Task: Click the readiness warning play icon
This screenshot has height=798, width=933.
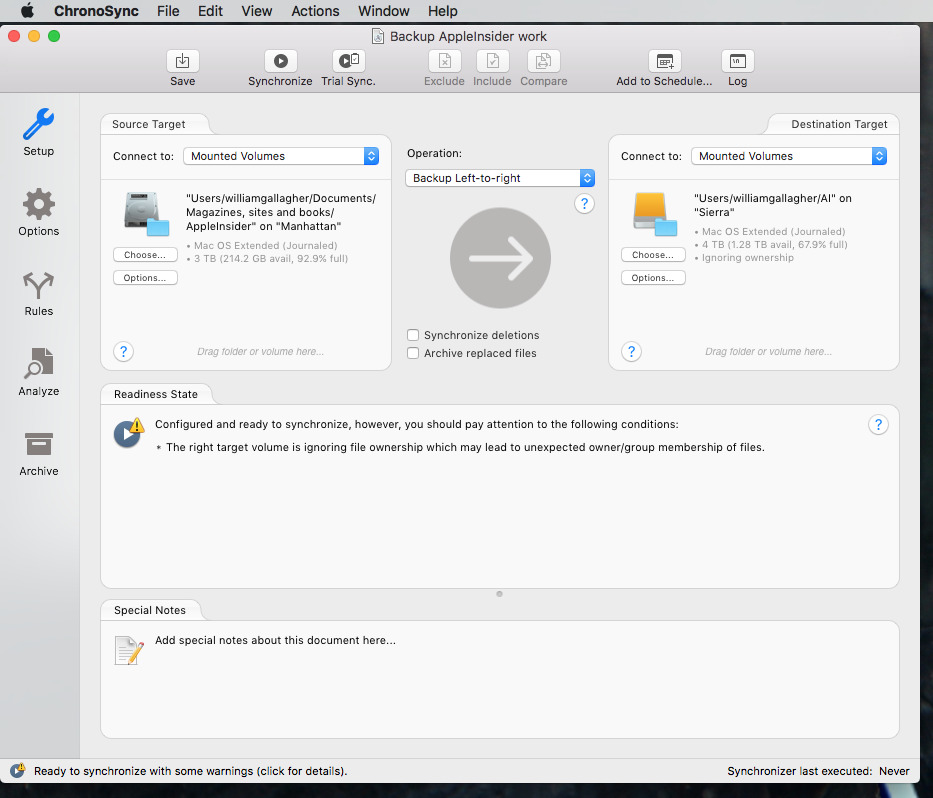Action: coord(129,433)
